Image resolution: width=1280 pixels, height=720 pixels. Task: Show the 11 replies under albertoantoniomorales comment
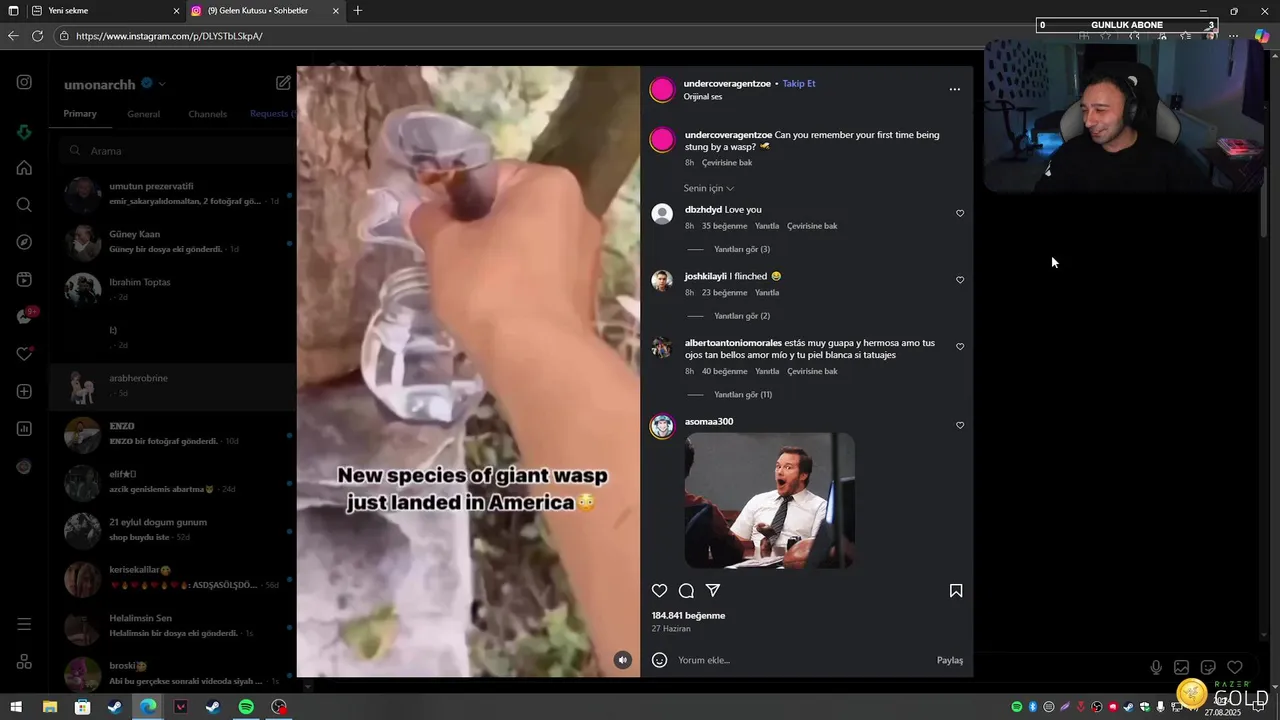743,394
